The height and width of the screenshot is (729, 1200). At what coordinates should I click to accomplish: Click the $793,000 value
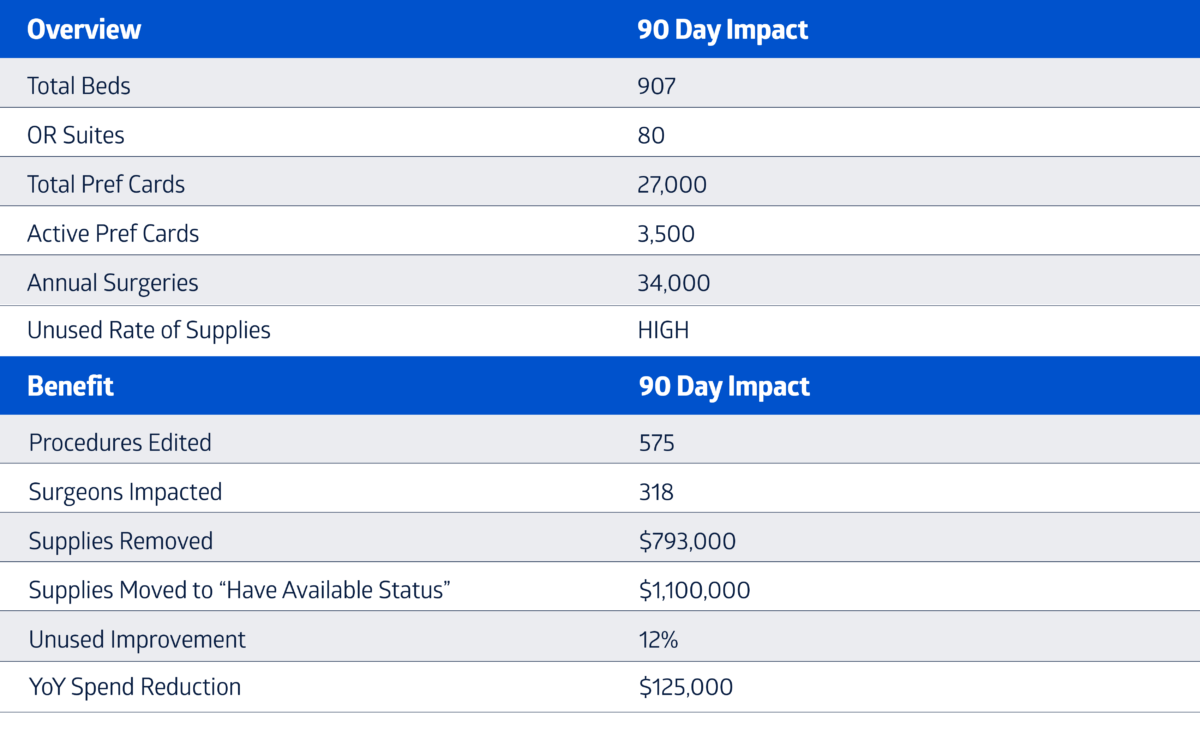coord(688,541)
